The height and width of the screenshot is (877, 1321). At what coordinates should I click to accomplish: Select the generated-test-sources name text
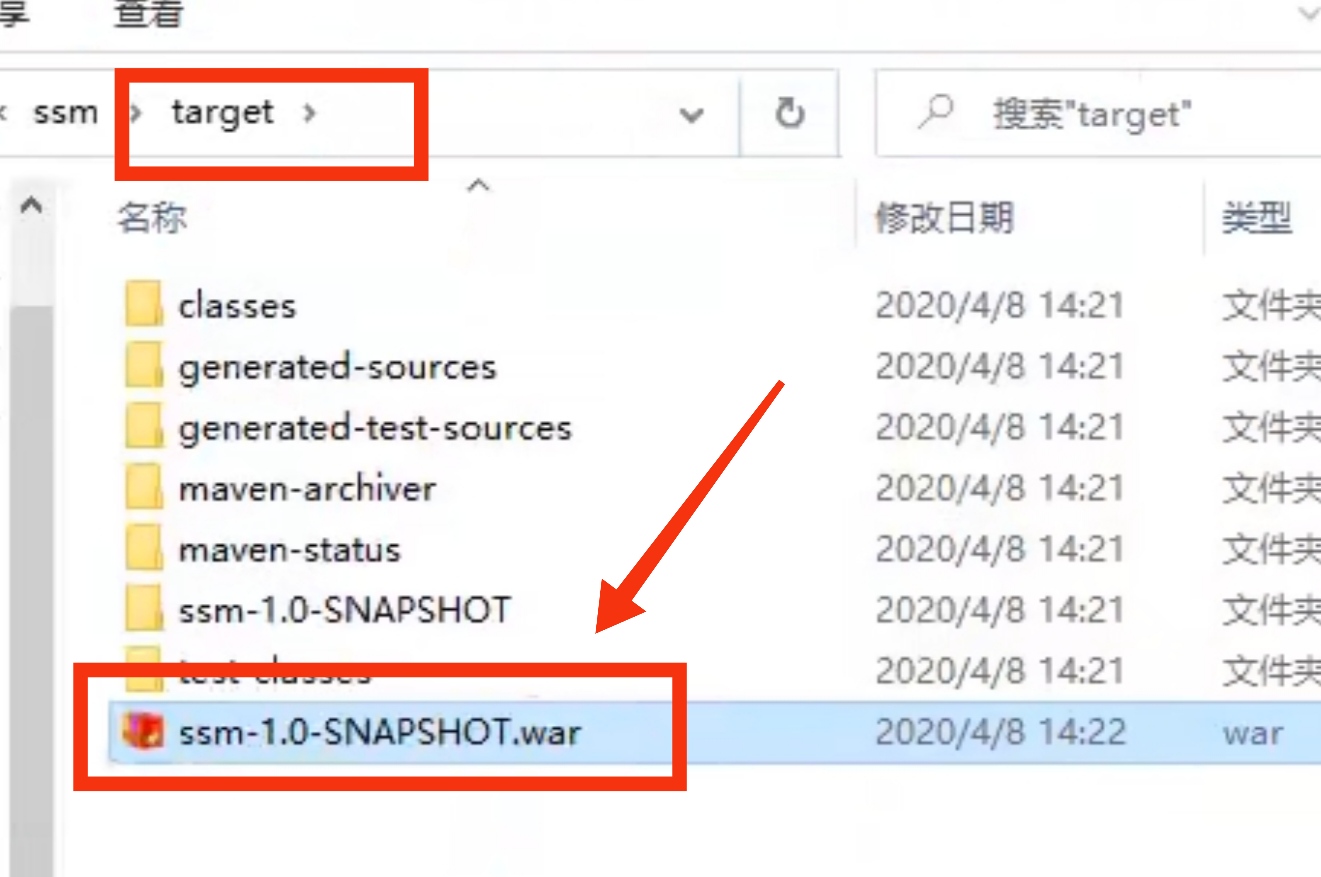[375, 429]
